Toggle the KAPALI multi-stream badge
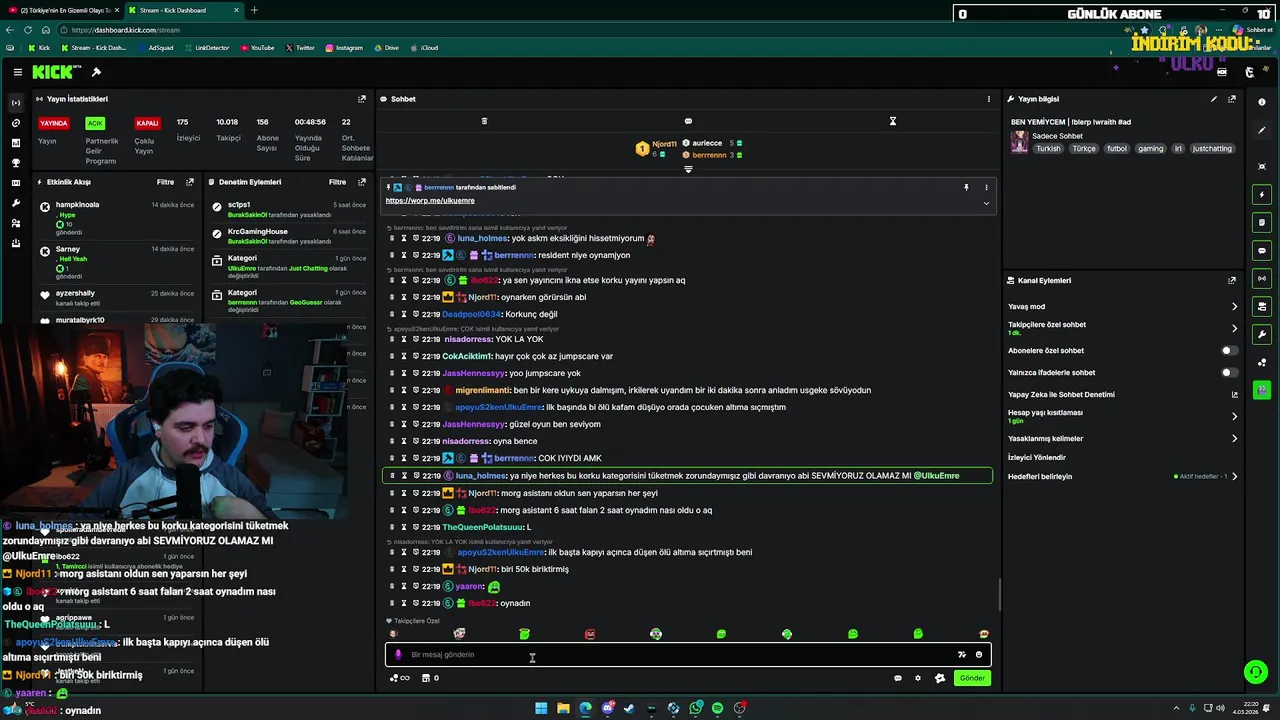The width and height of the screenshot is (1280, 720). point(147,123)
